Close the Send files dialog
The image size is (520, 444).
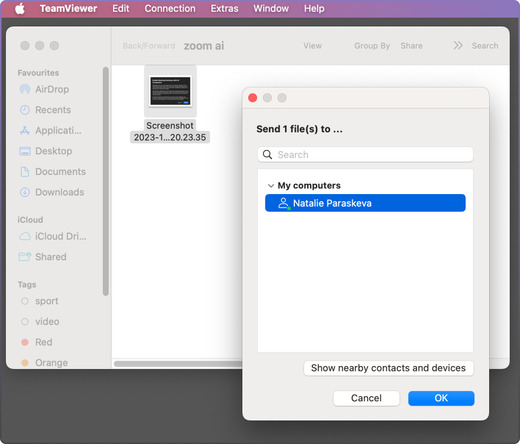[253, 98]
